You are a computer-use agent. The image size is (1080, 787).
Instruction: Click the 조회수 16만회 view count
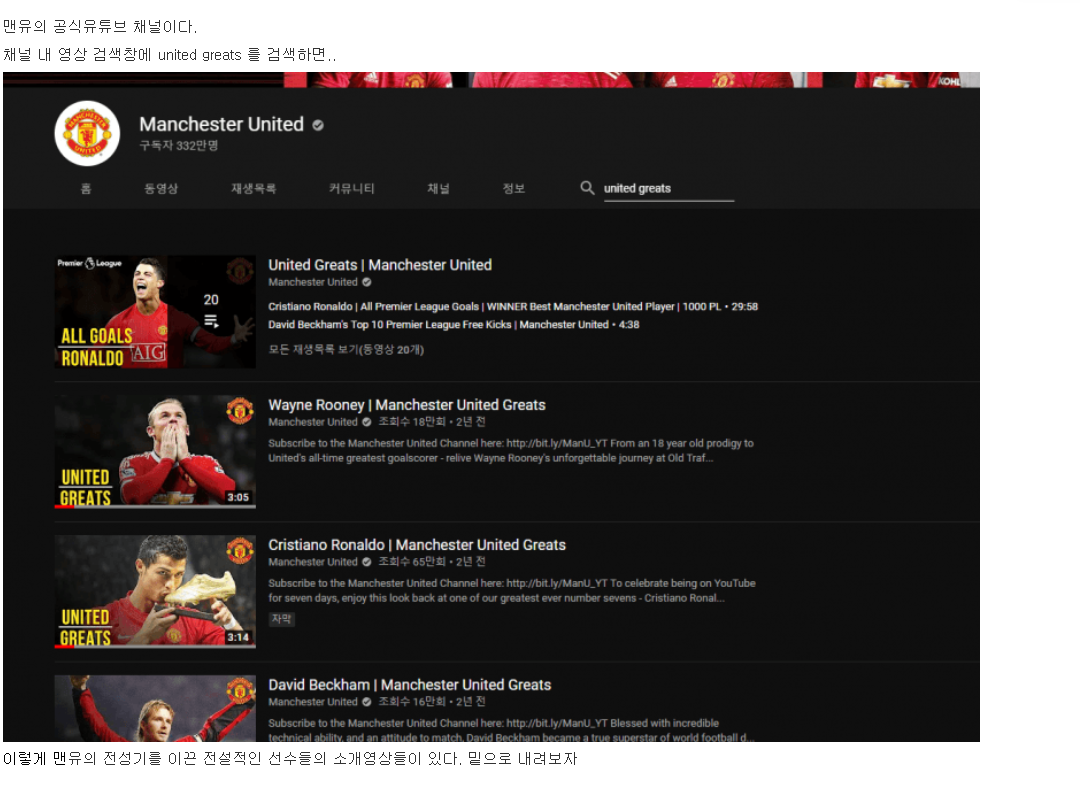coord(412,702)
